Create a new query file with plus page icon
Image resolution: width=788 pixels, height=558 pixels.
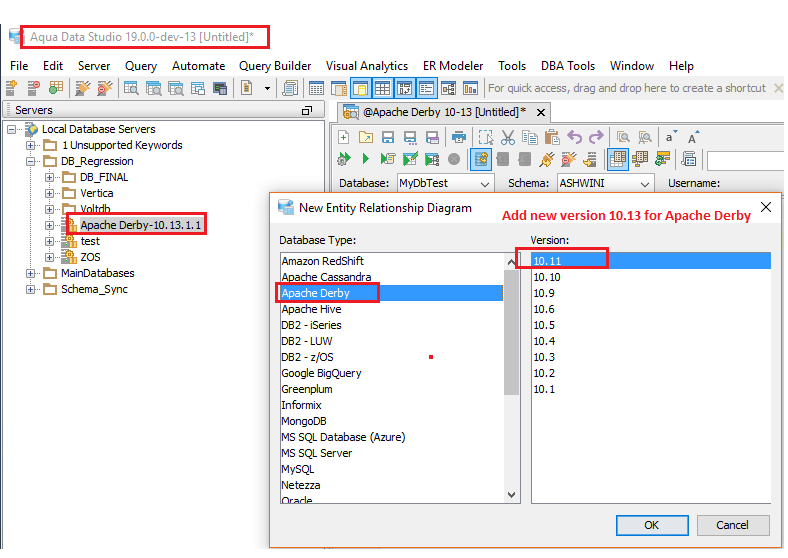coord(344,137)
